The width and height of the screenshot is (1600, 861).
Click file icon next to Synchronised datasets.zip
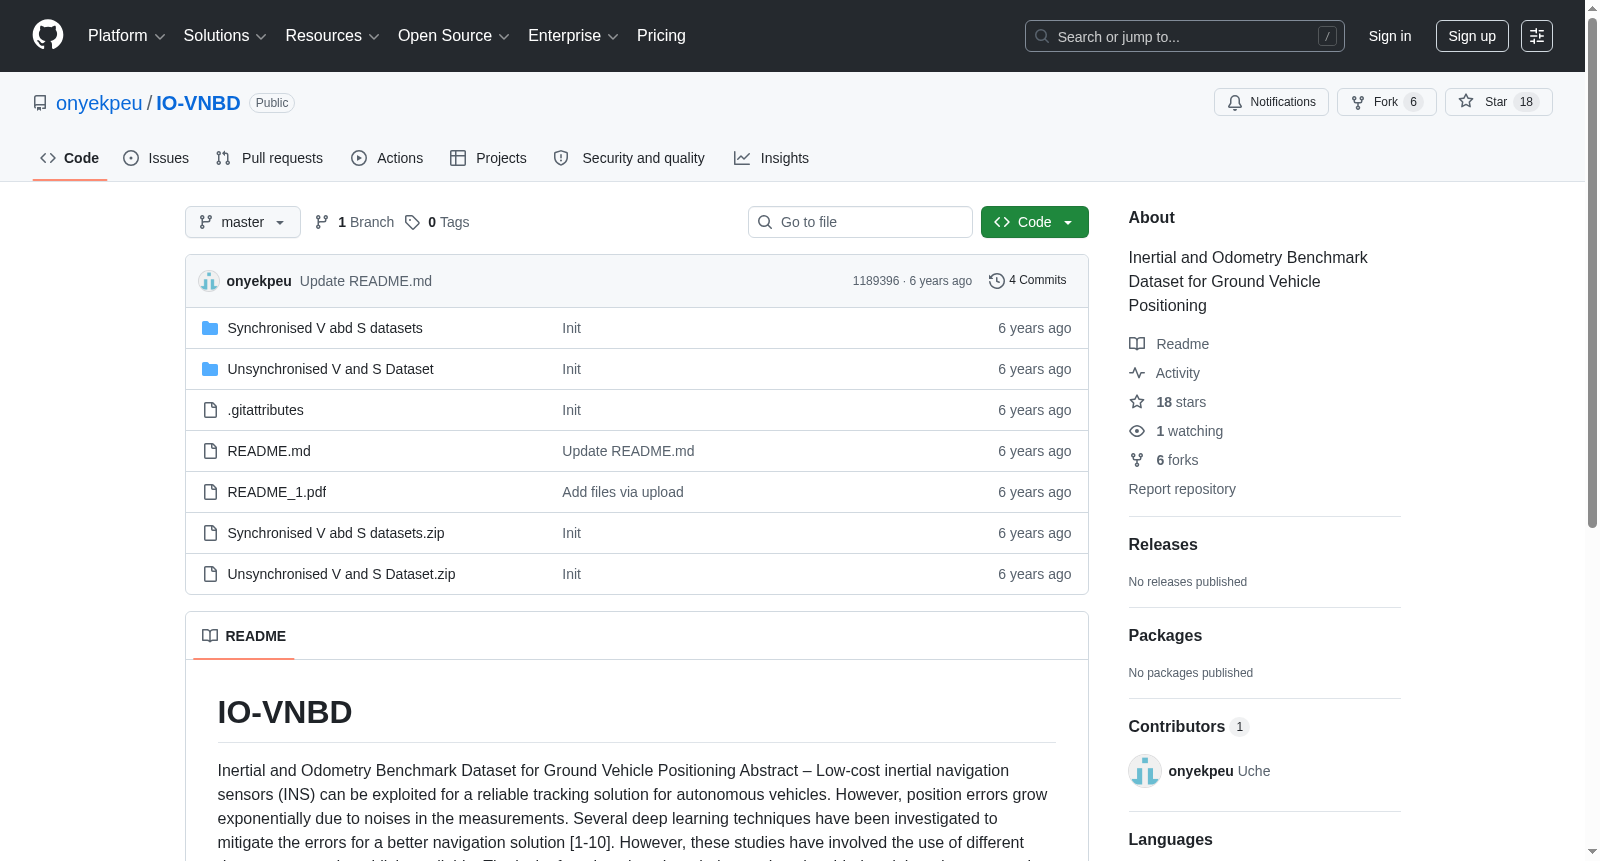click(210, 533)
